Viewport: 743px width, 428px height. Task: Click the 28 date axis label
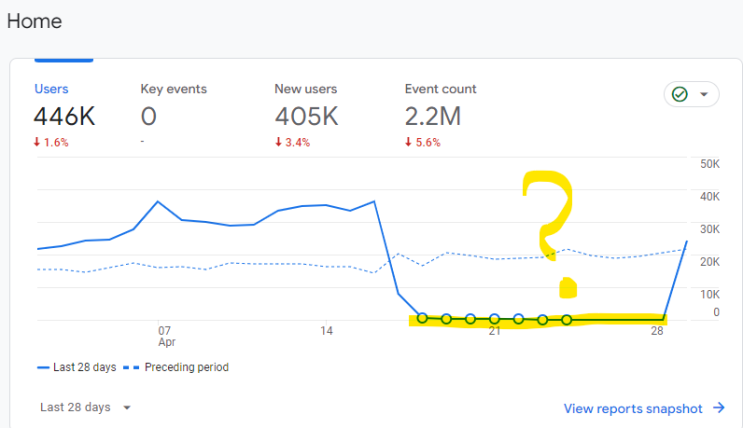tap(657, 331)
